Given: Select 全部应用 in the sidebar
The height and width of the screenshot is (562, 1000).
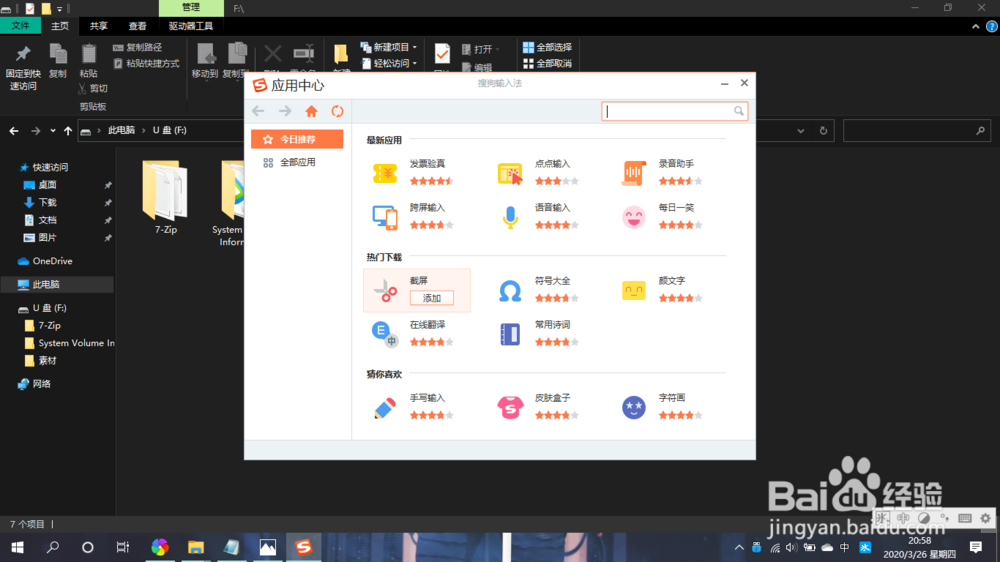Looking at the screenshot, I should coord(297,162).
